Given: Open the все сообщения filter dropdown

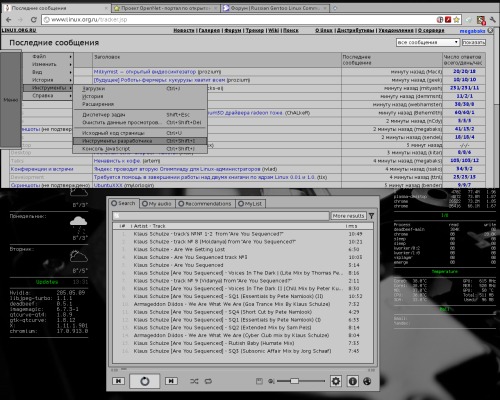Looking at the screenshot, I should [x=428, y=42].
